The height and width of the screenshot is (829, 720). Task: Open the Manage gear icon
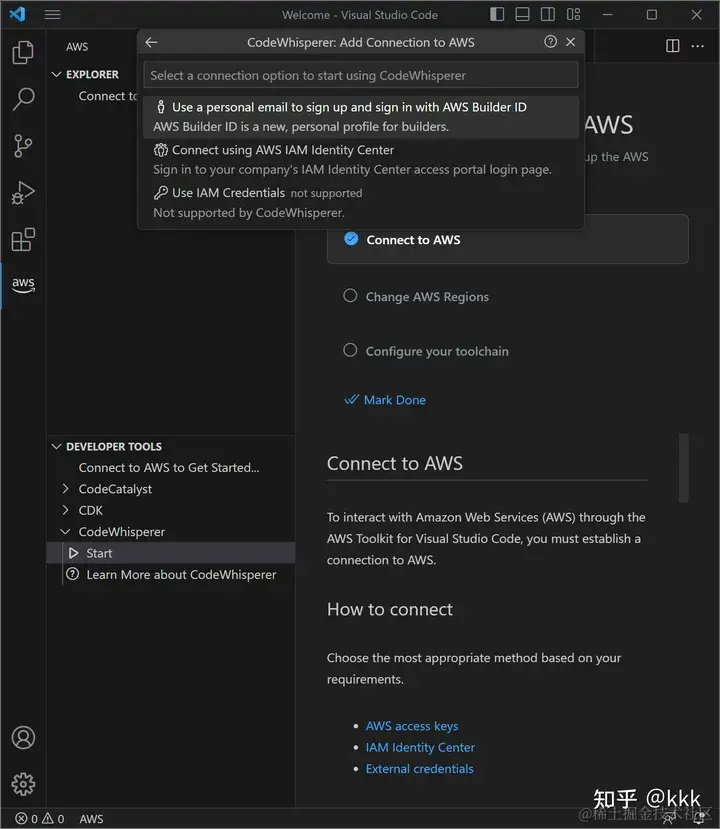pyautogui.click(x=23, y=784)
